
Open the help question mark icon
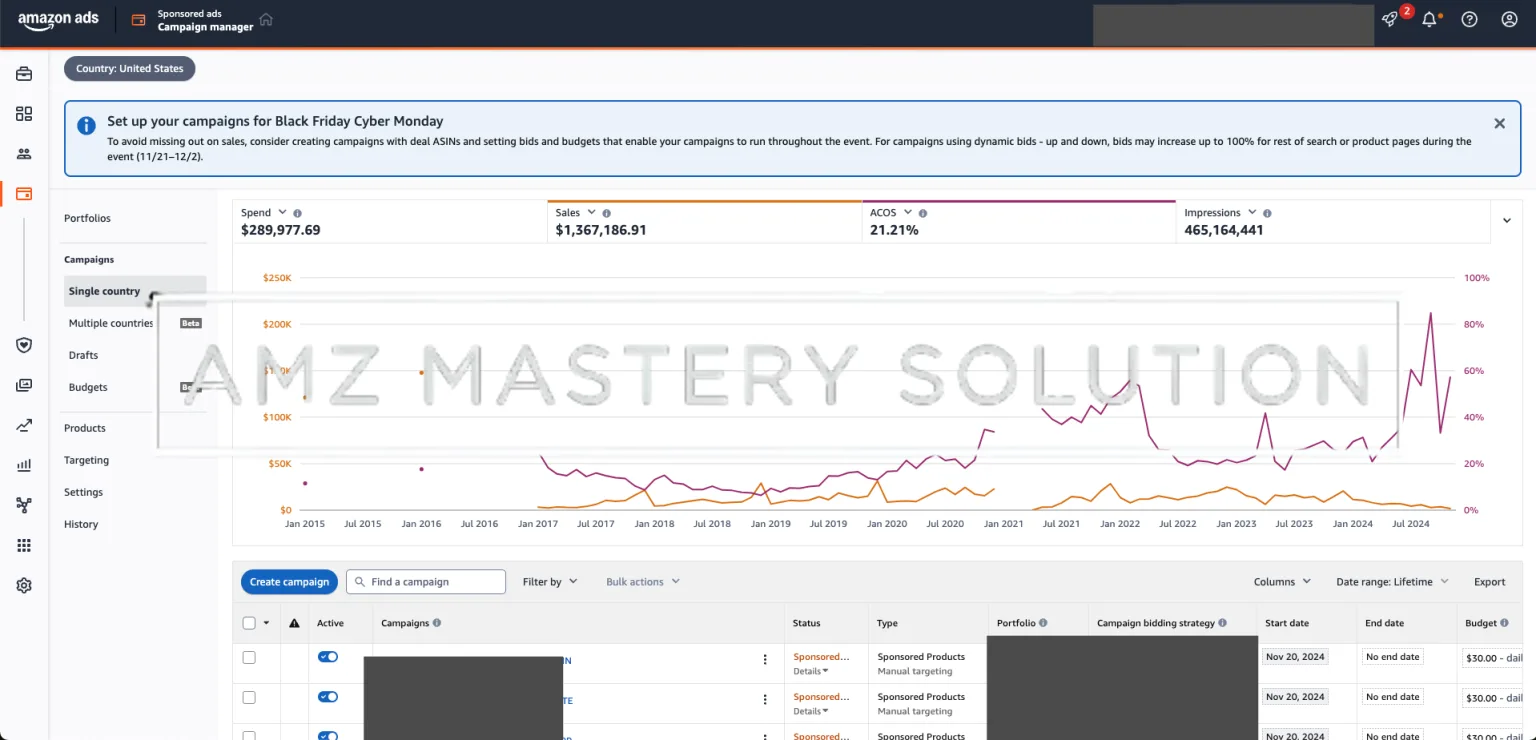[1469, 19]
